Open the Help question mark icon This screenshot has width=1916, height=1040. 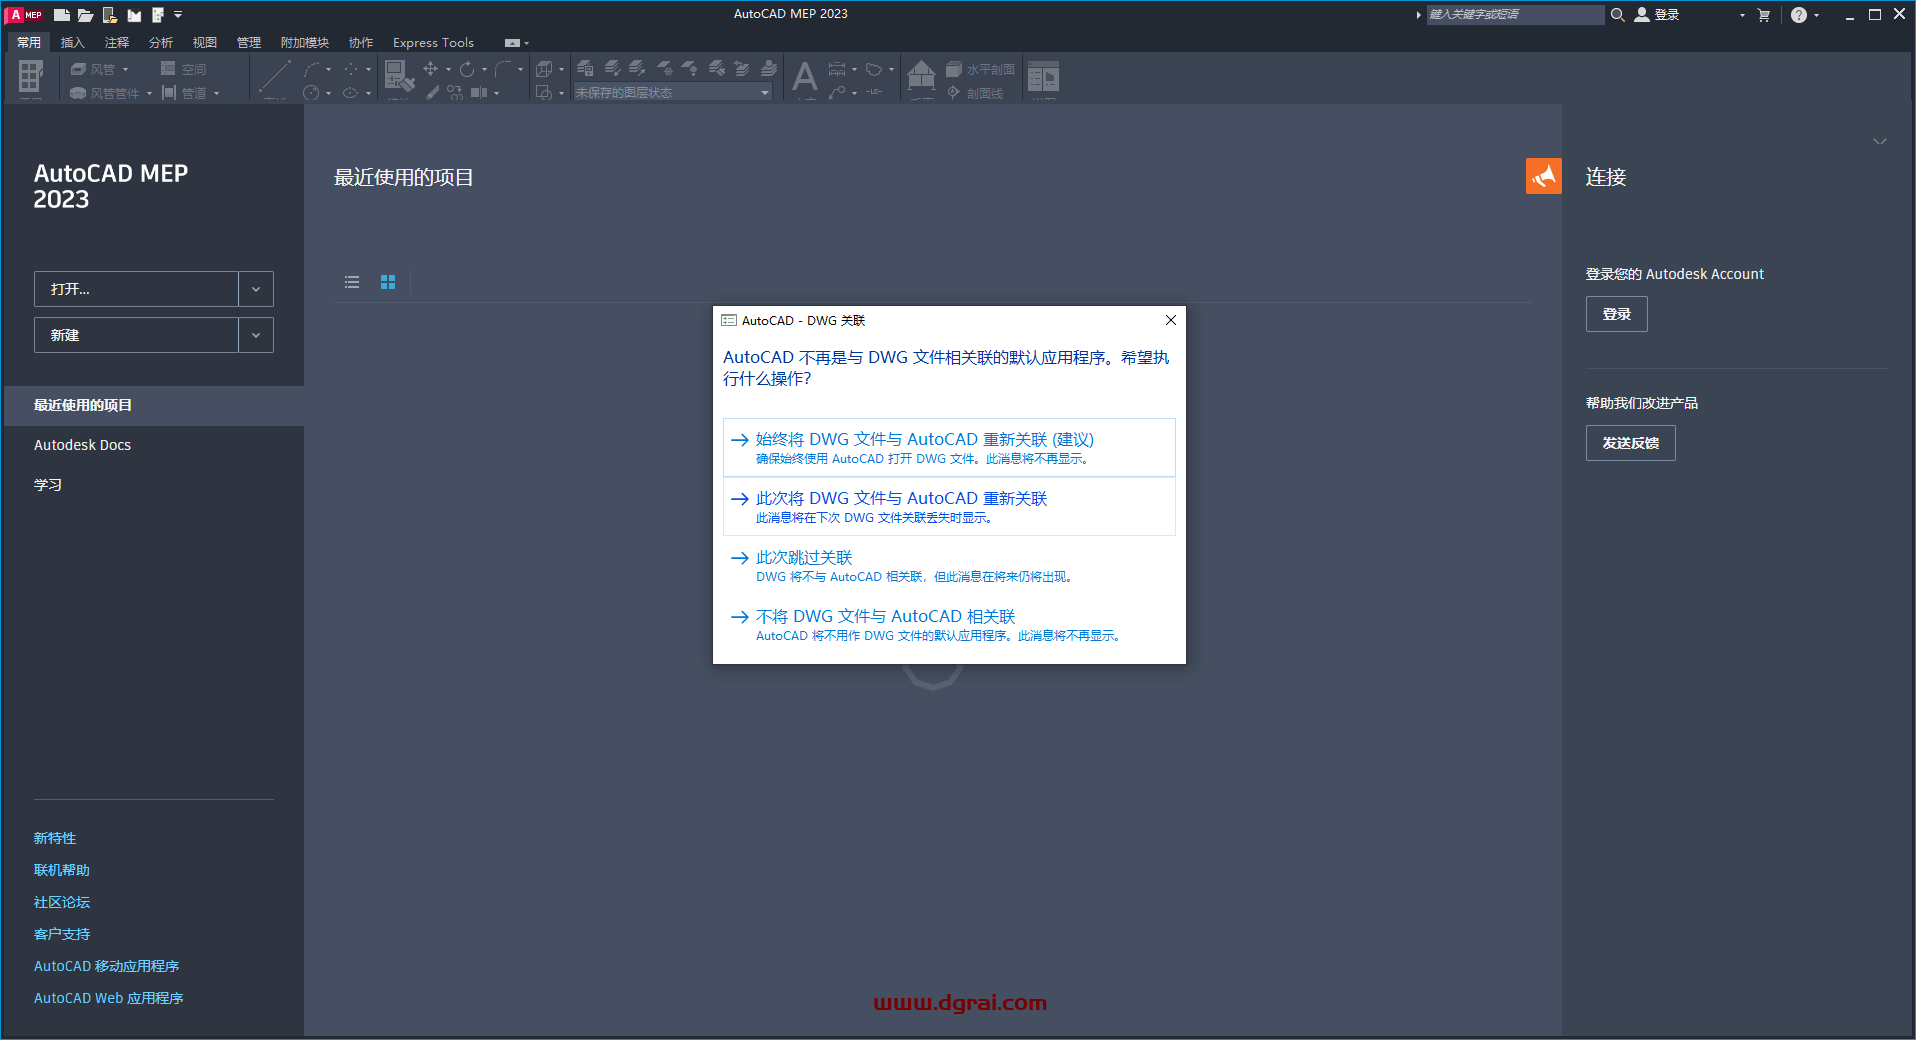[x=1799, y=15]
